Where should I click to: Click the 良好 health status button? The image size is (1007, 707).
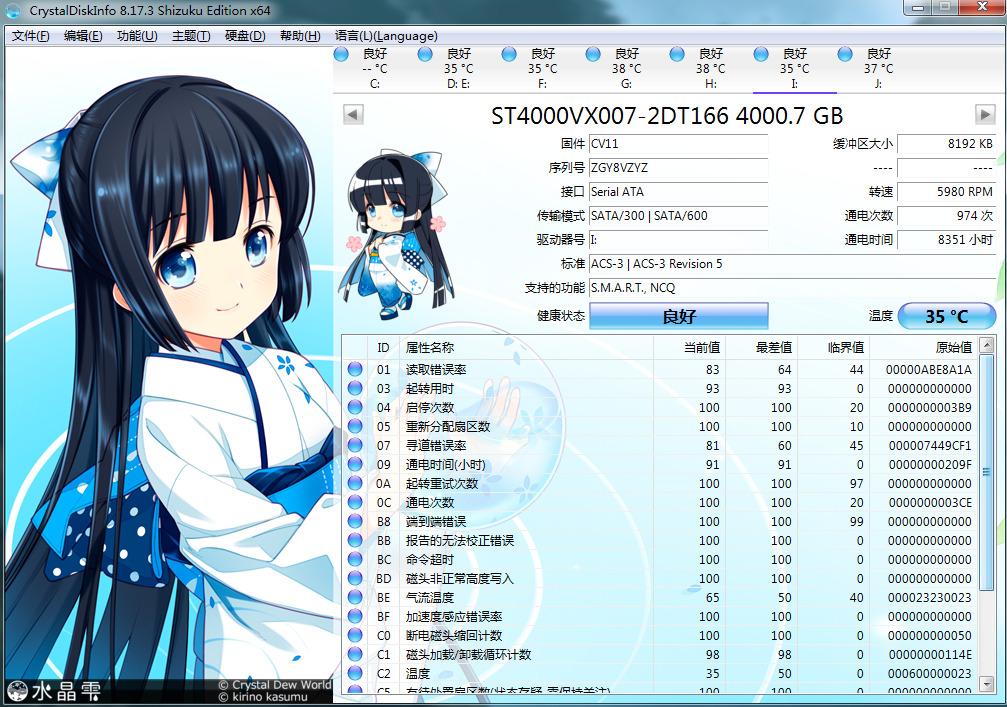[x=679, y=316]
